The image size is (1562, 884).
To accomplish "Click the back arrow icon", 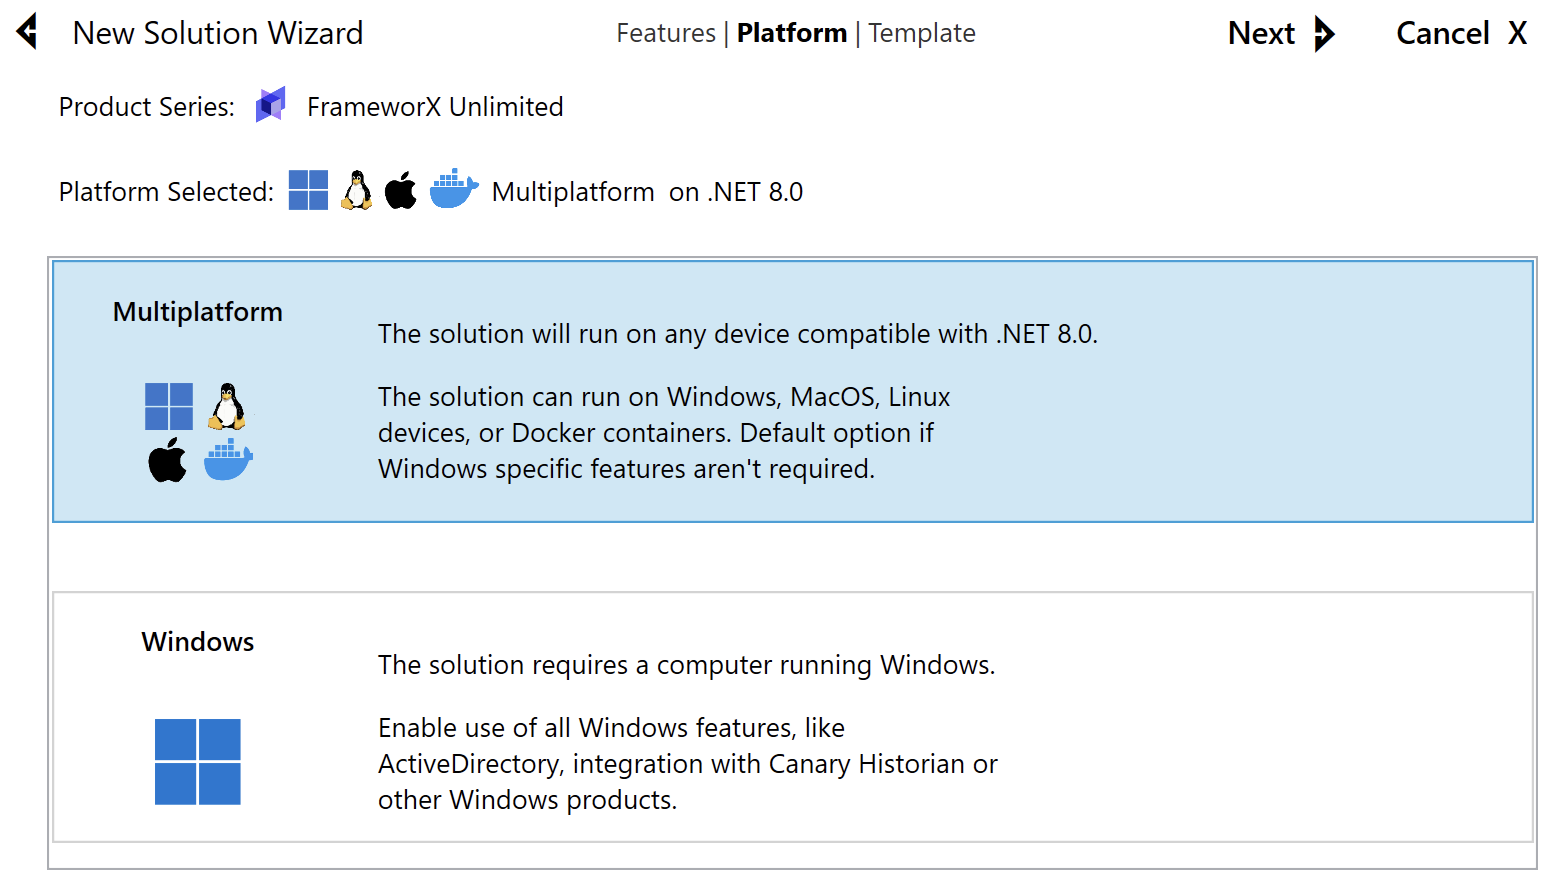I will (28, 32).
